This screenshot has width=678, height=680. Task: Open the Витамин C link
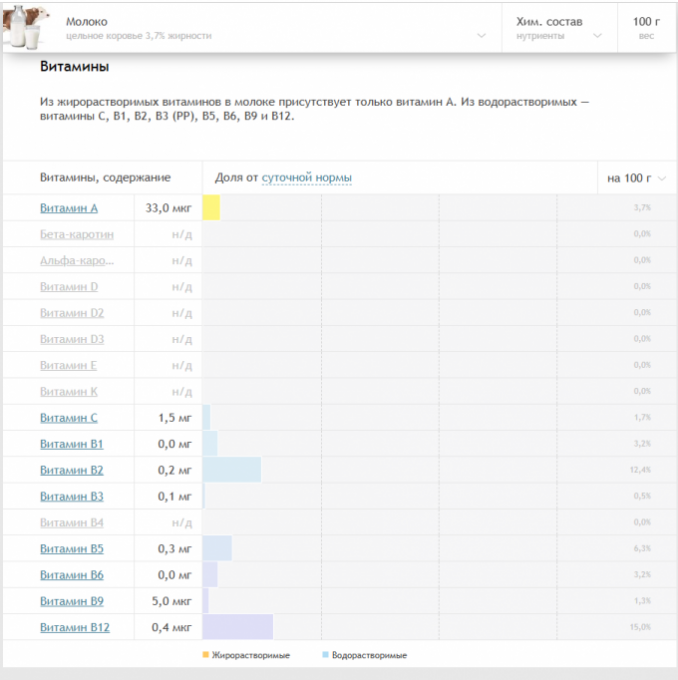[69, 418]
